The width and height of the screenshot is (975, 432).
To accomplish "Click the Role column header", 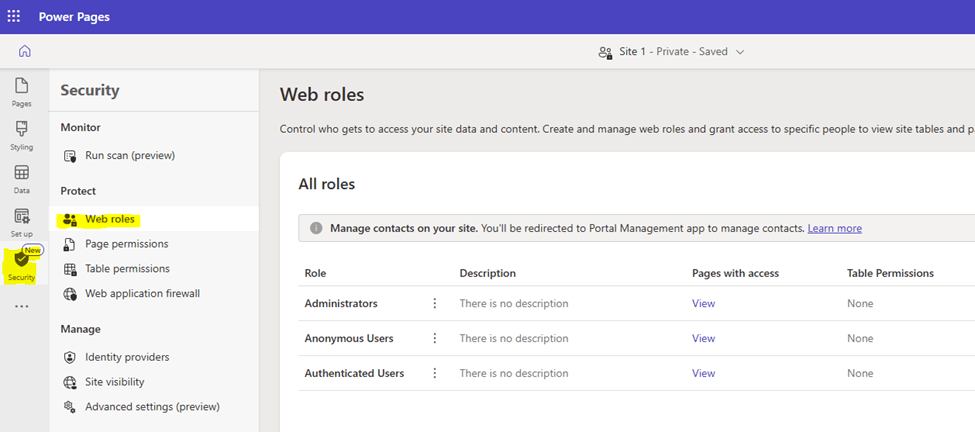I will point(315,273).
